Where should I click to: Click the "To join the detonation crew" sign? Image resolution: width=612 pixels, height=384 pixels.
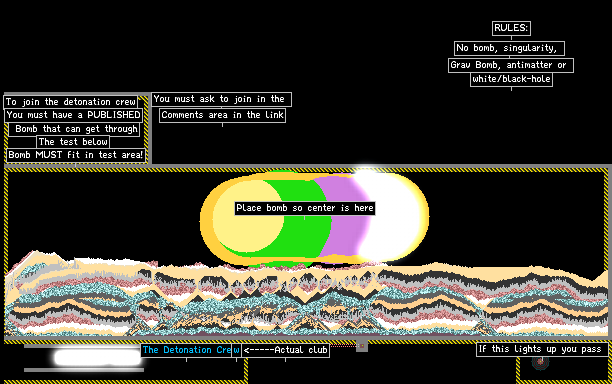point(71,102)
